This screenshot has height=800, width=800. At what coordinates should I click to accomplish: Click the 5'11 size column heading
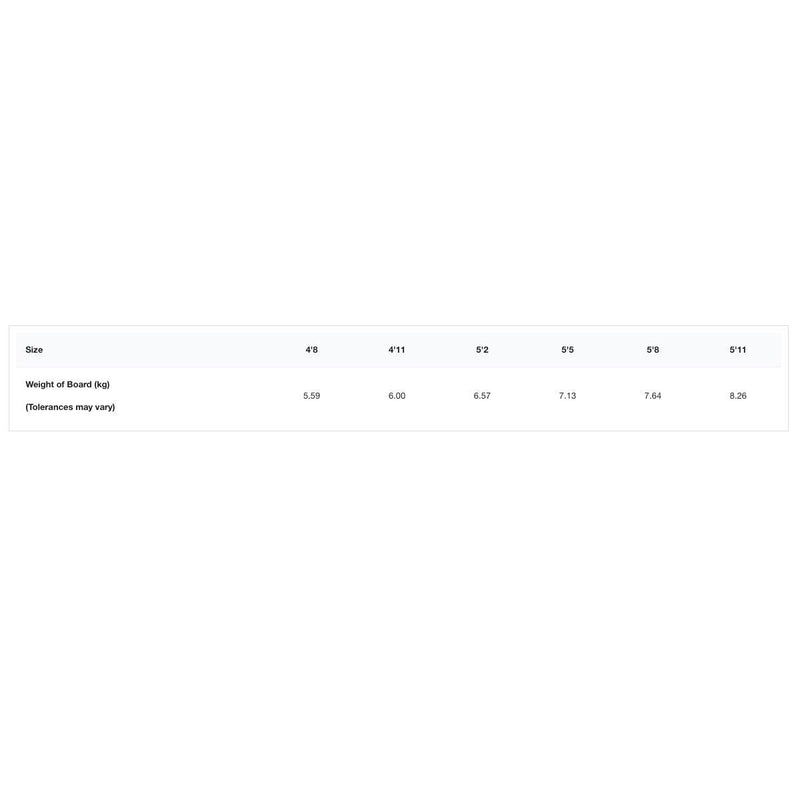click(x=738, y=350)
